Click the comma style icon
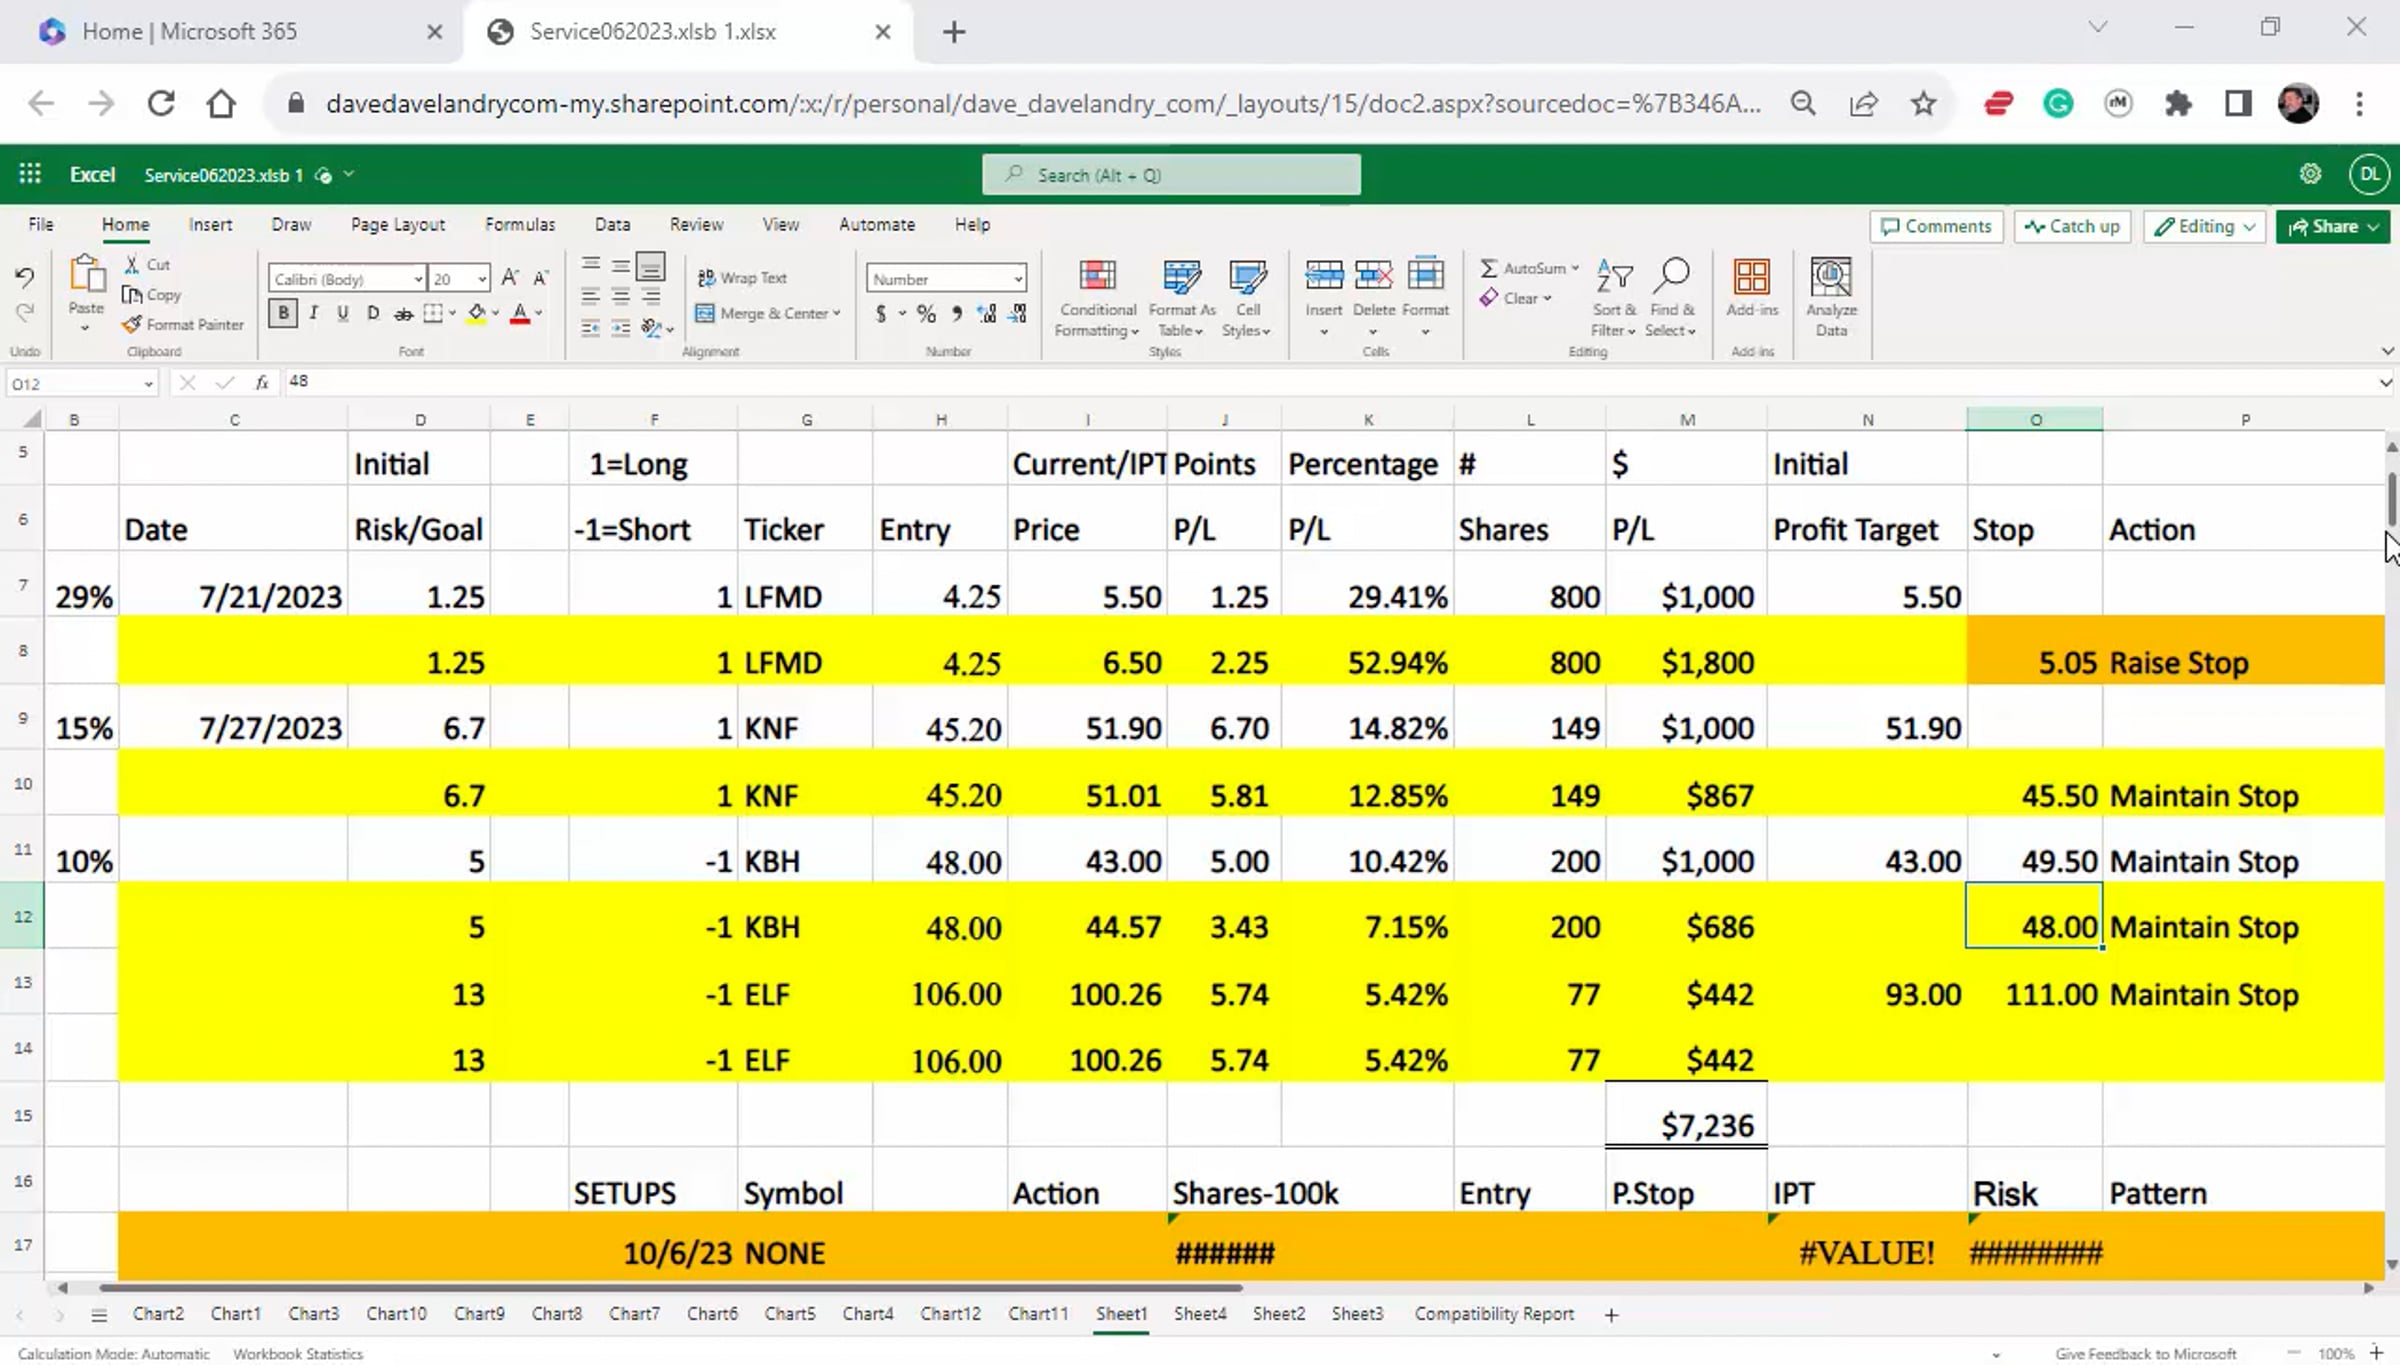 tap(957, 314)
